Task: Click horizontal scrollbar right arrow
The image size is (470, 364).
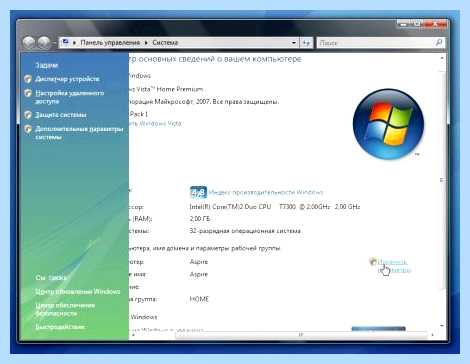Action: (432, 335)
